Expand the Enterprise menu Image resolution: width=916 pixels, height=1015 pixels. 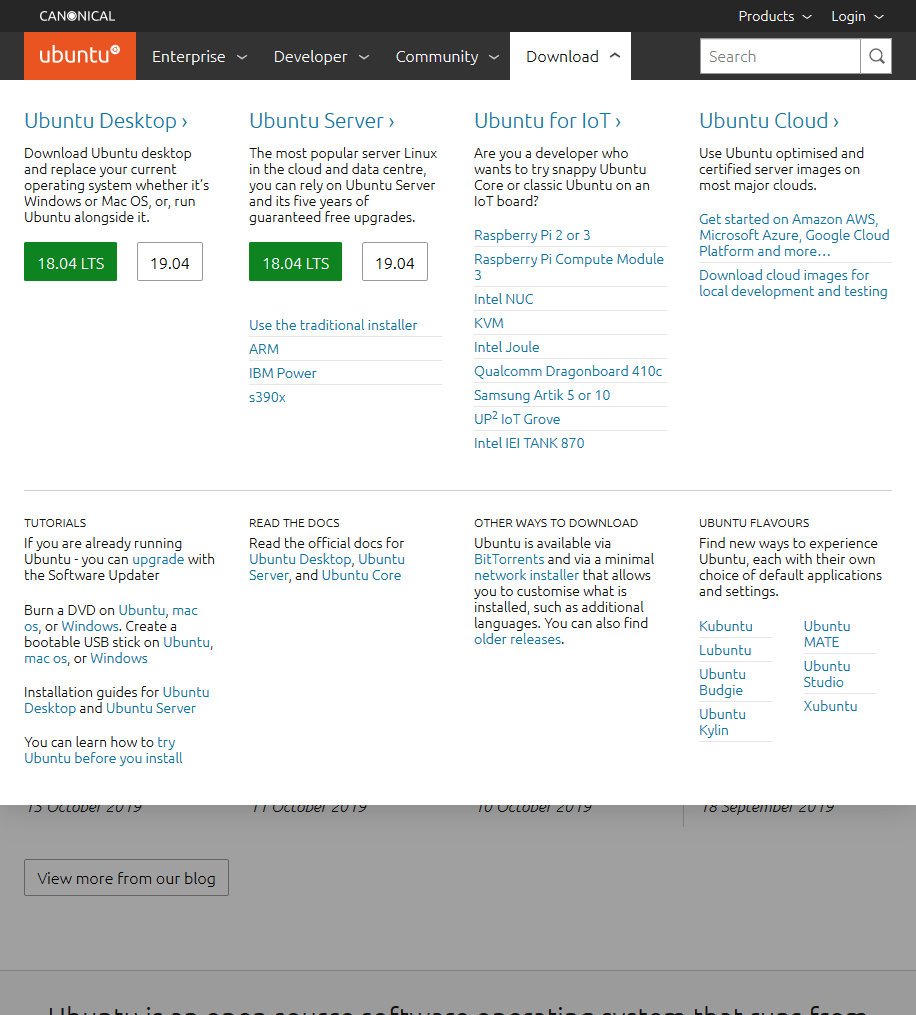click(199, 56)
